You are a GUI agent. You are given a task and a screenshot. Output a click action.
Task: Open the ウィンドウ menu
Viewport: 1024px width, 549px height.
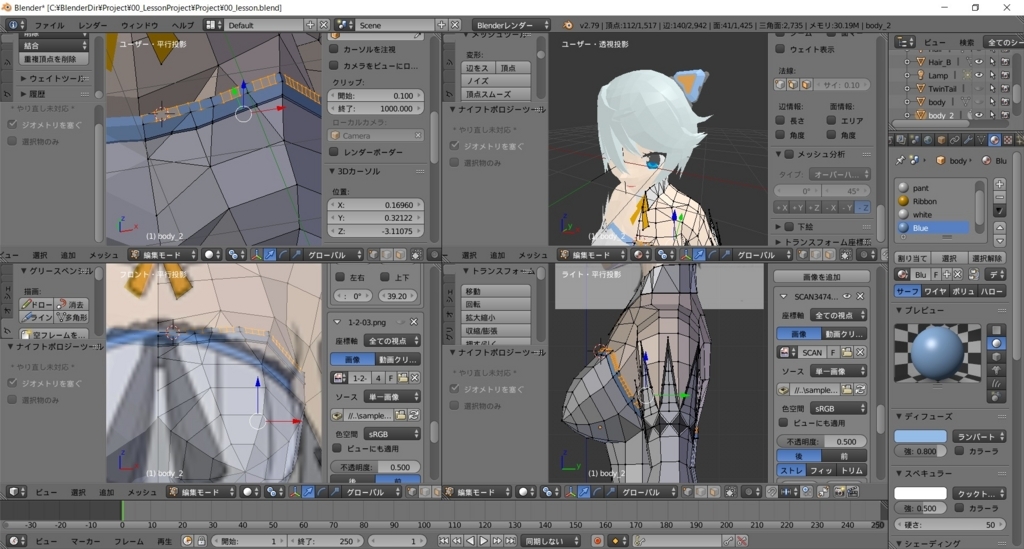point(139,25)
